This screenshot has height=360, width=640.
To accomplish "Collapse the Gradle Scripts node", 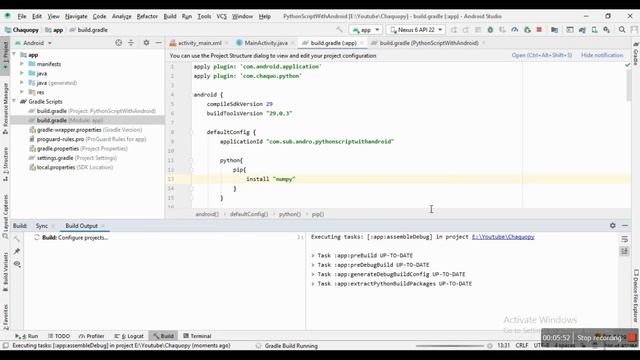I will point(15,101).
